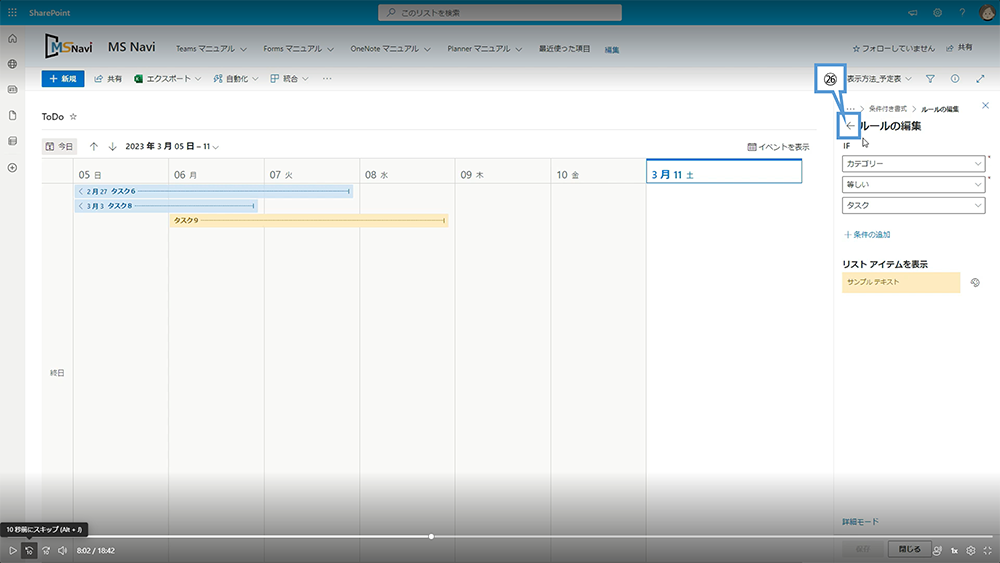The image size is (1000, 563).
Task: Add a condition with 条件の追加
Action: (867, 235)
